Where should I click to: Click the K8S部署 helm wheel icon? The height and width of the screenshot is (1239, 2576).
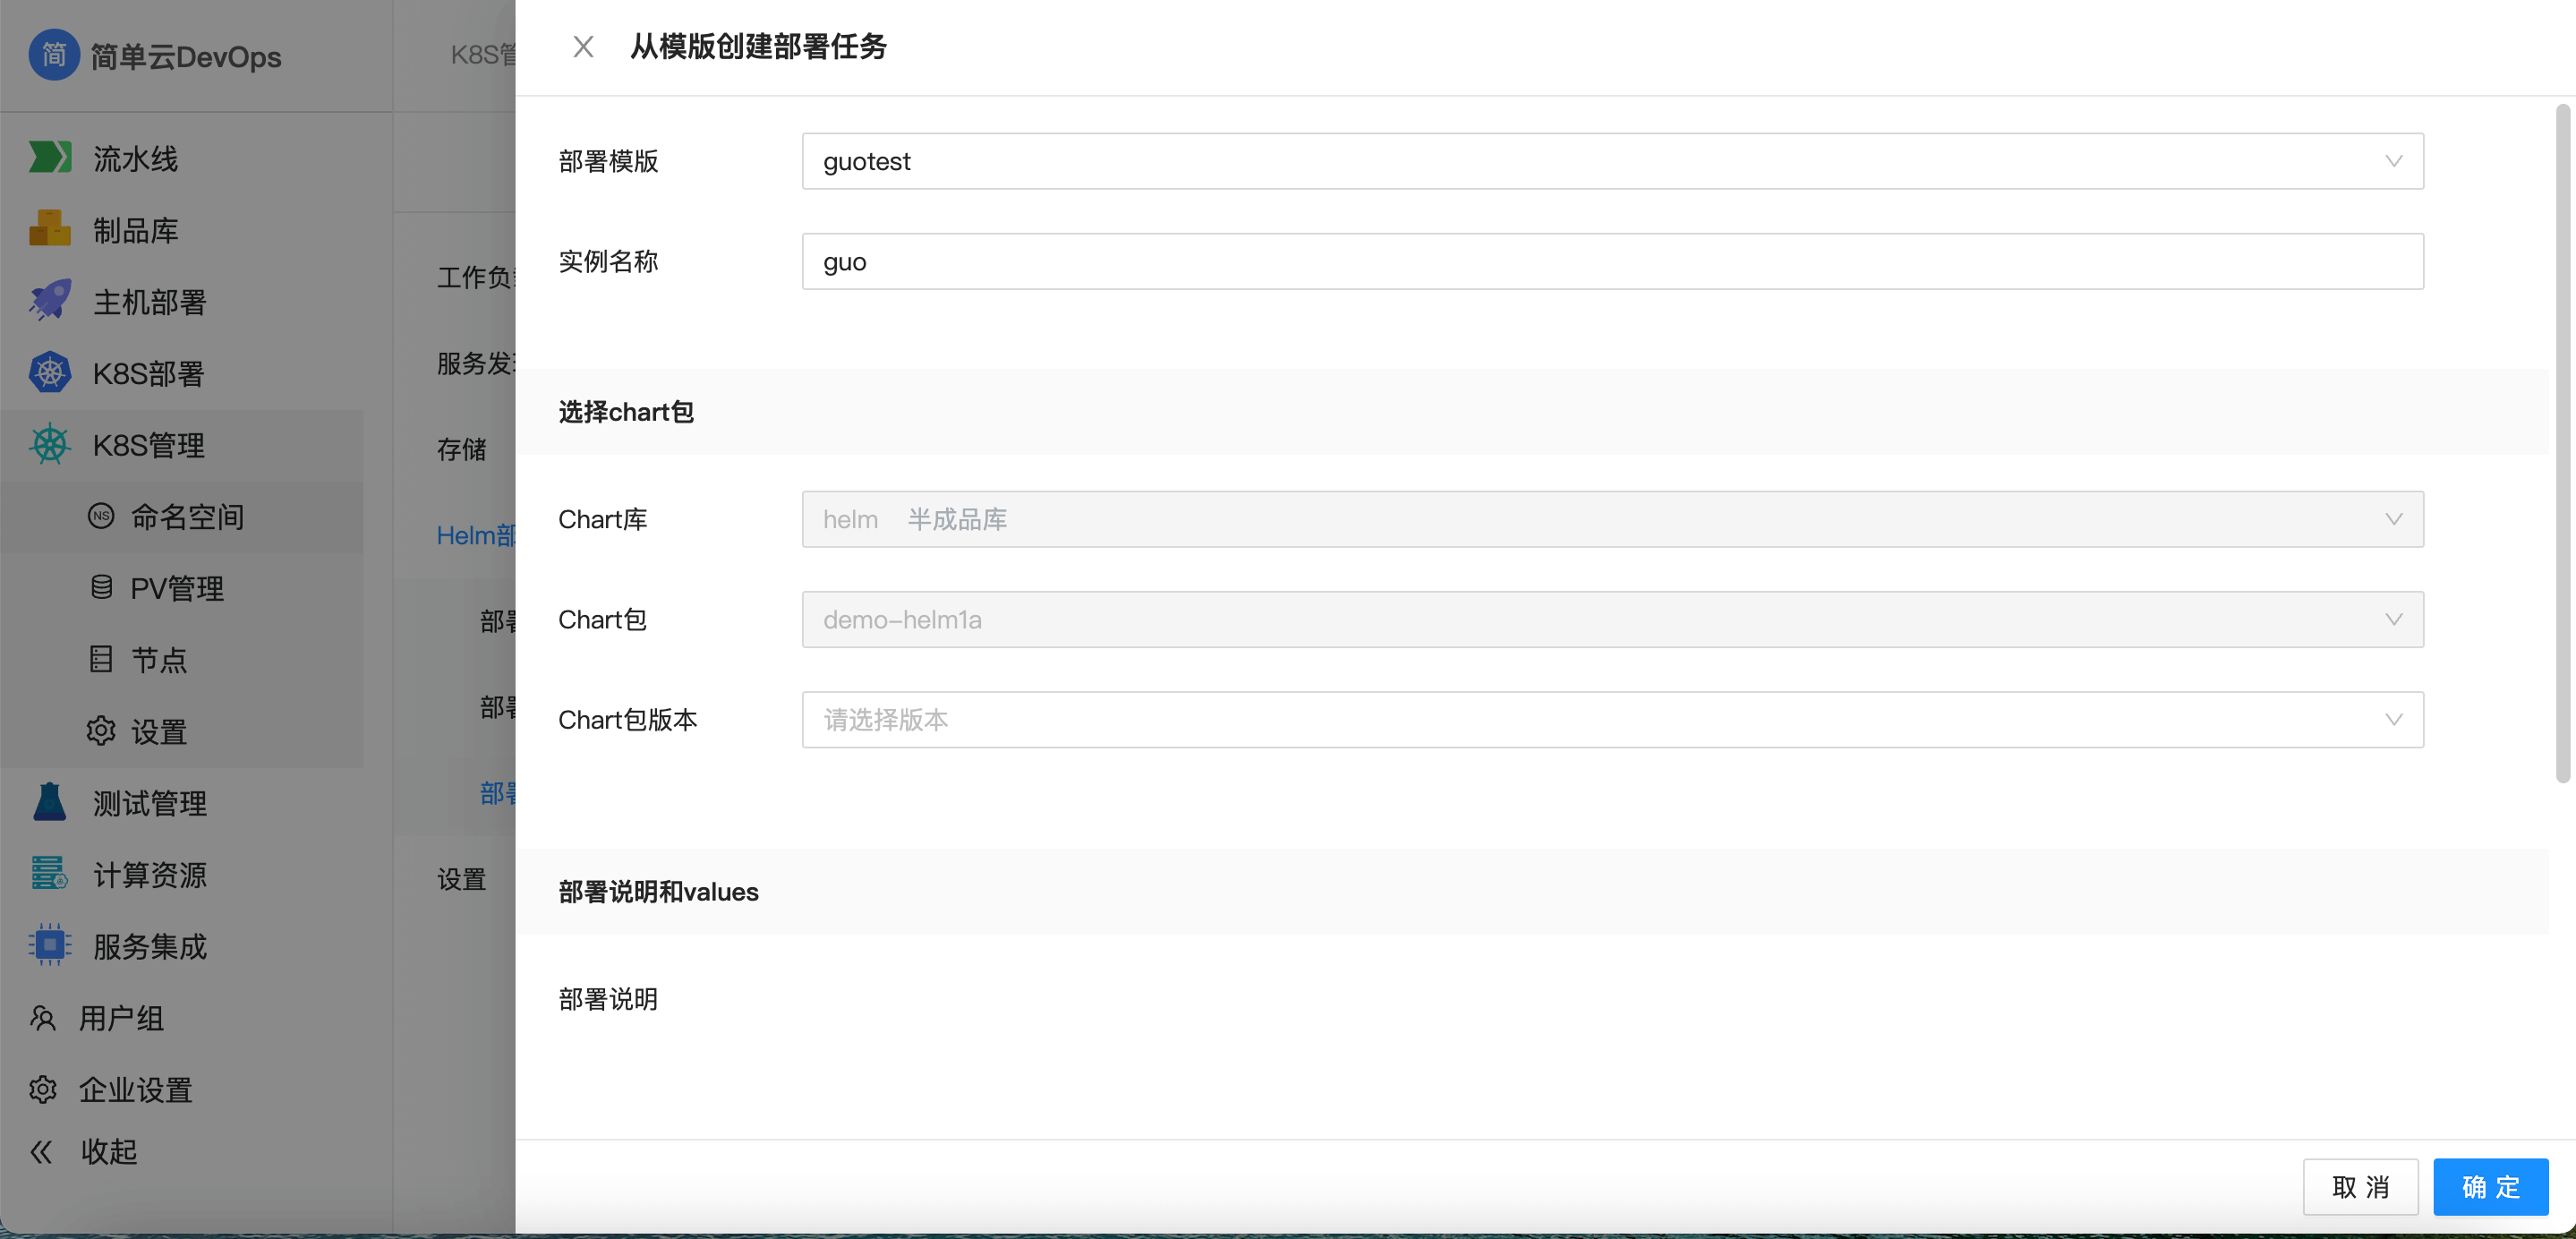pos(49,372)
